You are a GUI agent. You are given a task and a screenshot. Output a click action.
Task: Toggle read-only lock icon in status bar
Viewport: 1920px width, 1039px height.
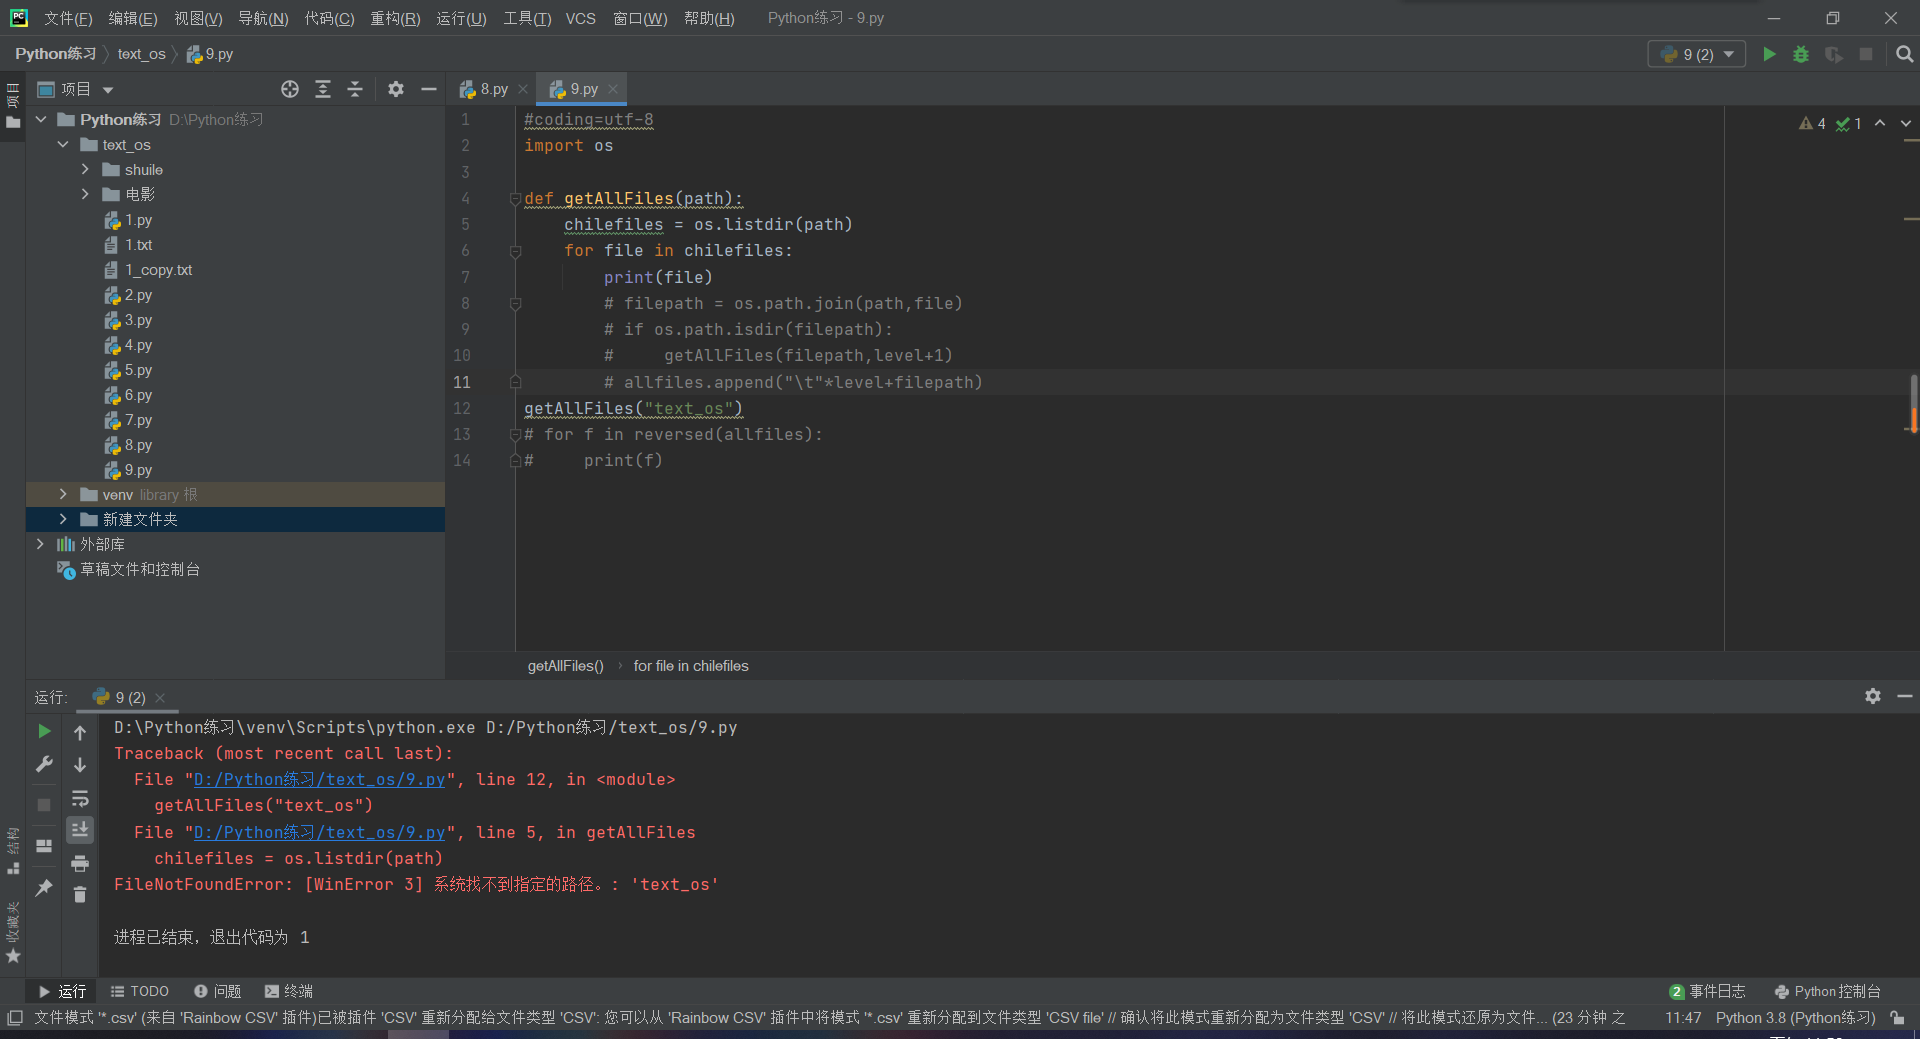pos(1897,1017)
